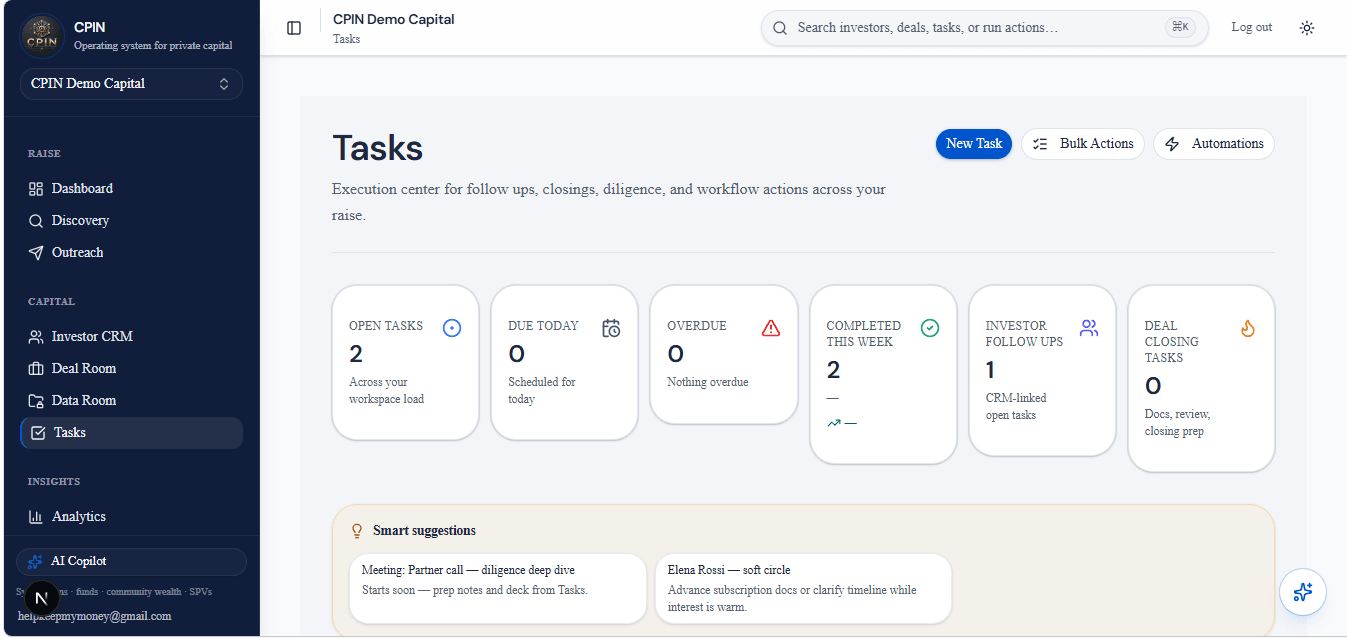Launch the AI Copilot button
This screenshot has height=639, width=1347.
click(x=131, y=562)
